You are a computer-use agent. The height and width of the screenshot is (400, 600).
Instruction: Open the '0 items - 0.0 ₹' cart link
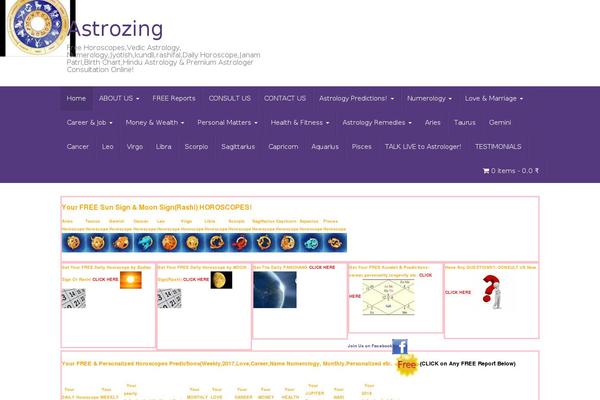click(511, 171)
